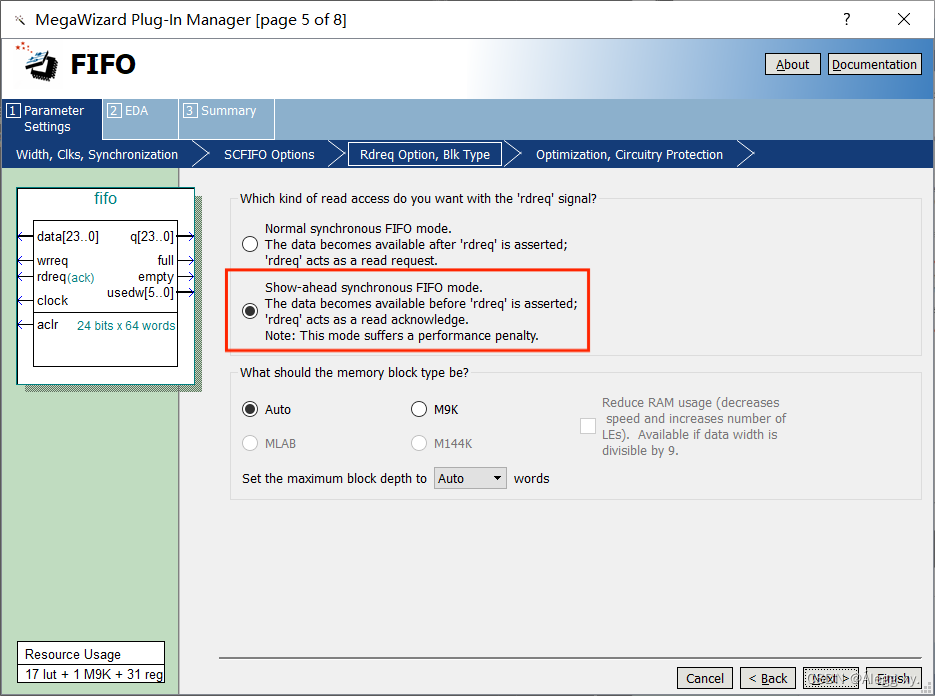This screenshot has height=696, width=935.
Task: Click the data[23..0] port label
Action: click(x=67, y=236)
